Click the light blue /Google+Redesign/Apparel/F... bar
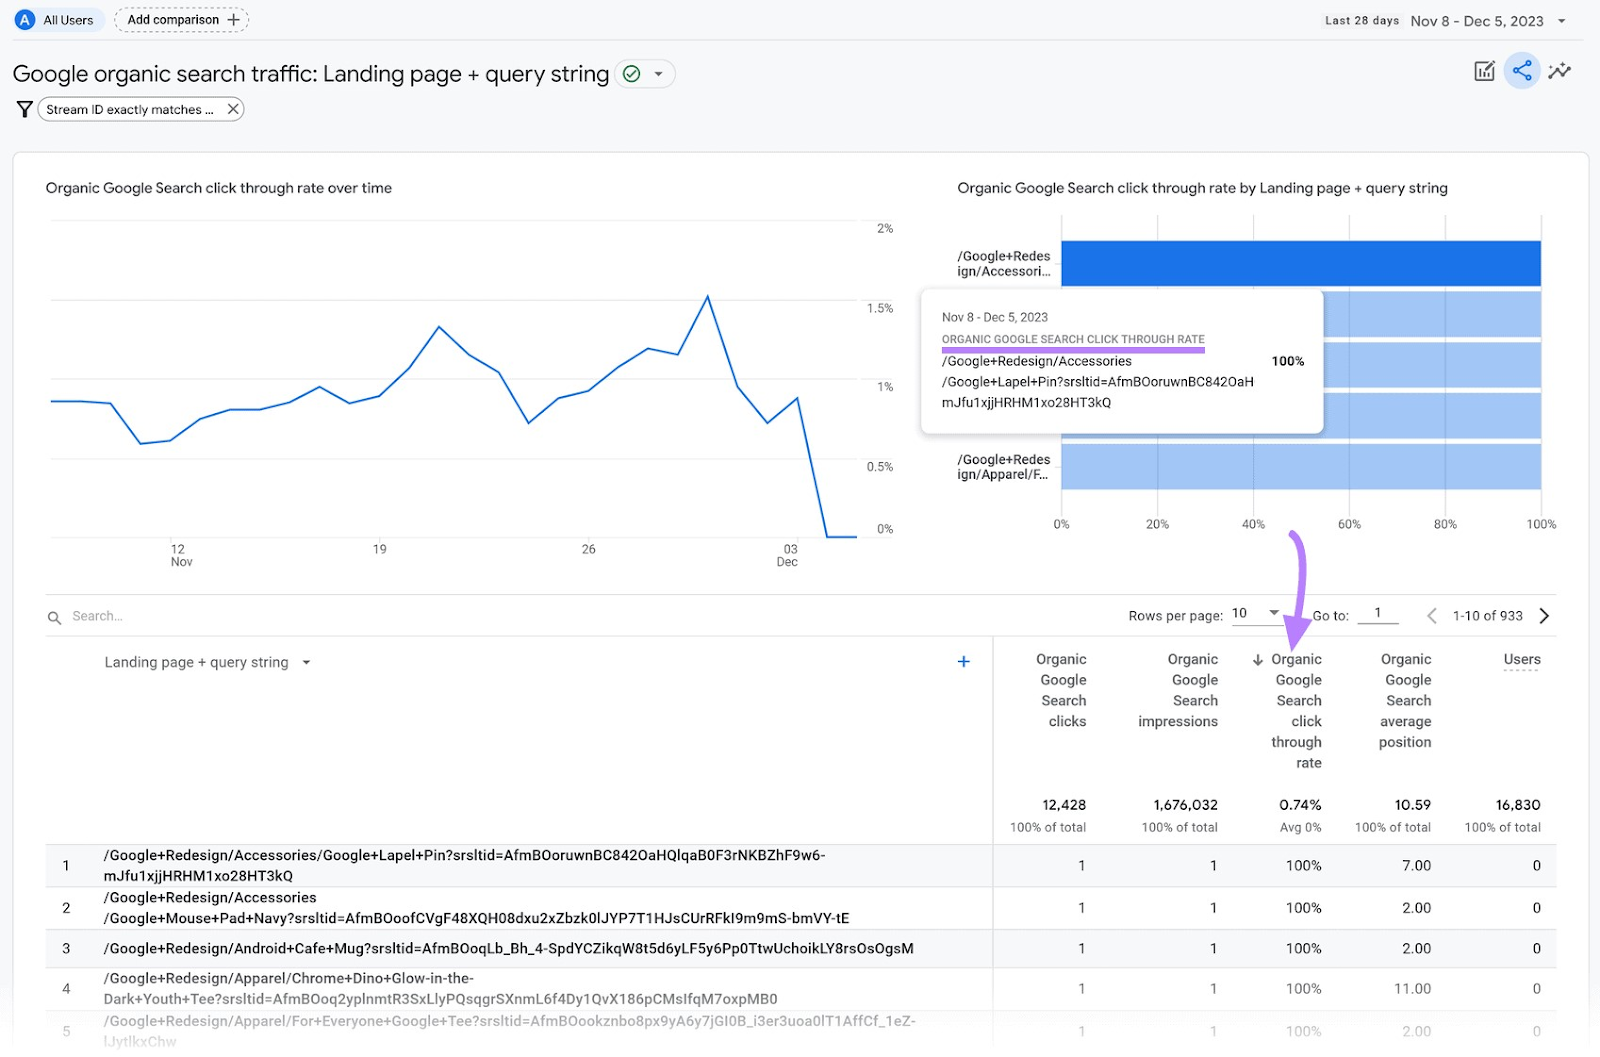The width and height of the screenshot is (1600, 1057). [x=1300, y=466]
